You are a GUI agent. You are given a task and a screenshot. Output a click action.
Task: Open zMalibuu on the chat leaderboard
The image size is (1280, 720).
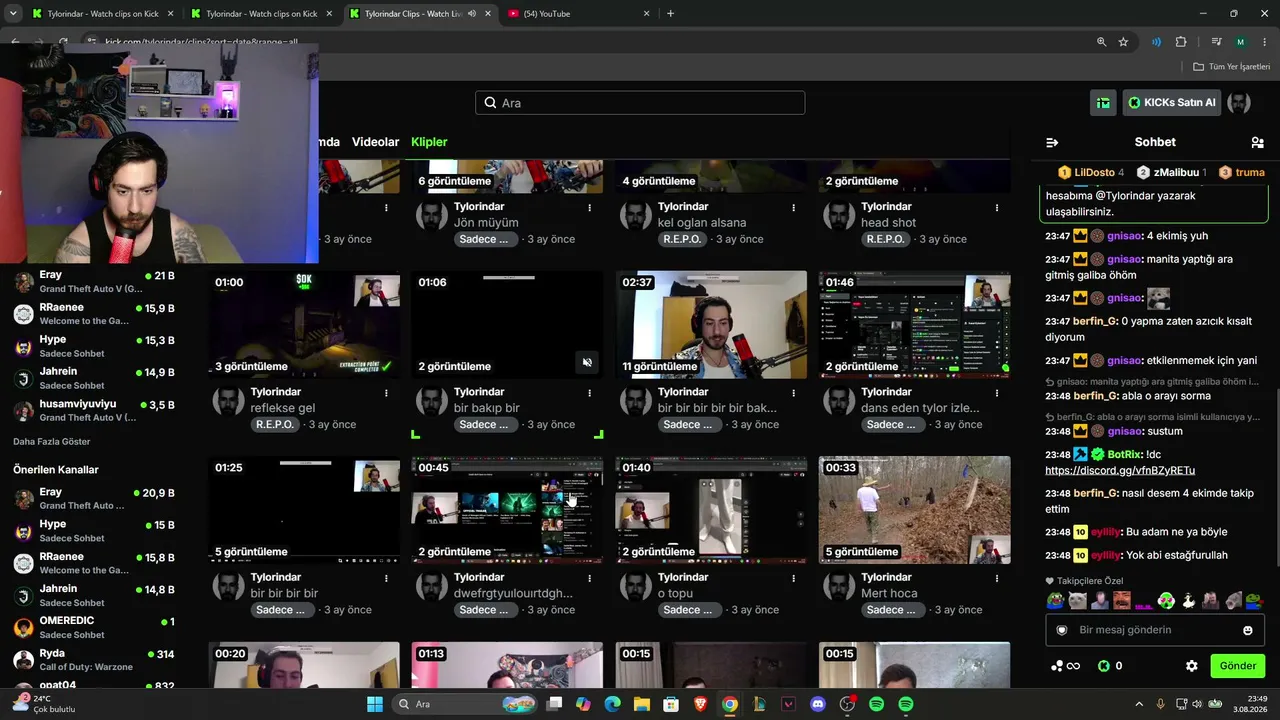(1172, 172)
